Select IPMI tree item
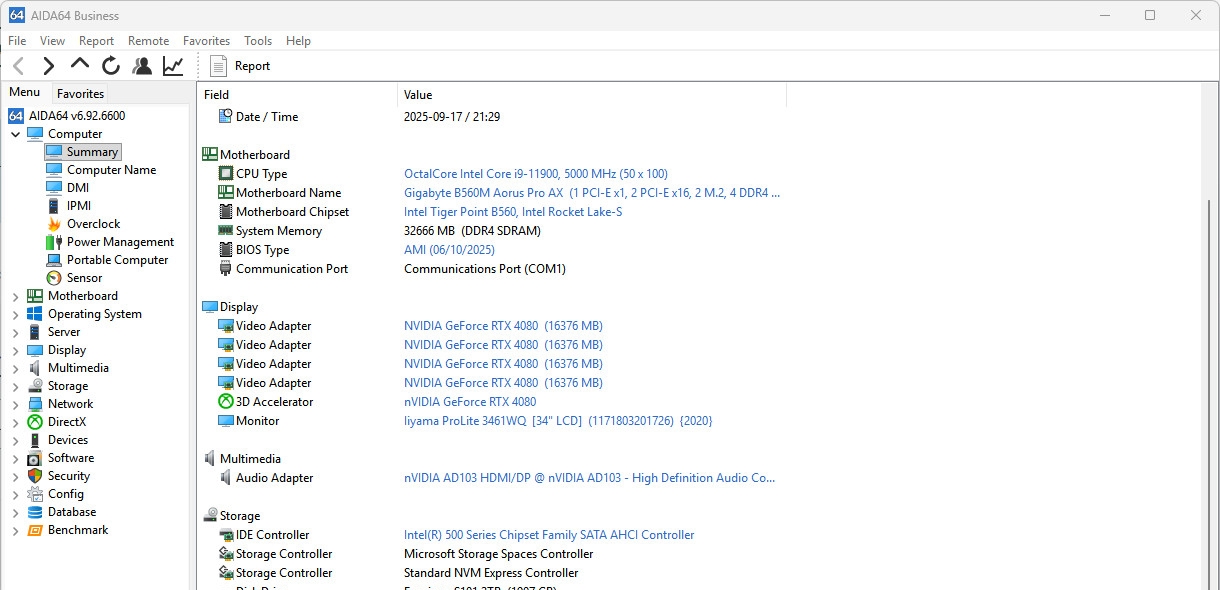Image resolution: width=1220 pixels, height=590 pixels. [x=79, y=206]
